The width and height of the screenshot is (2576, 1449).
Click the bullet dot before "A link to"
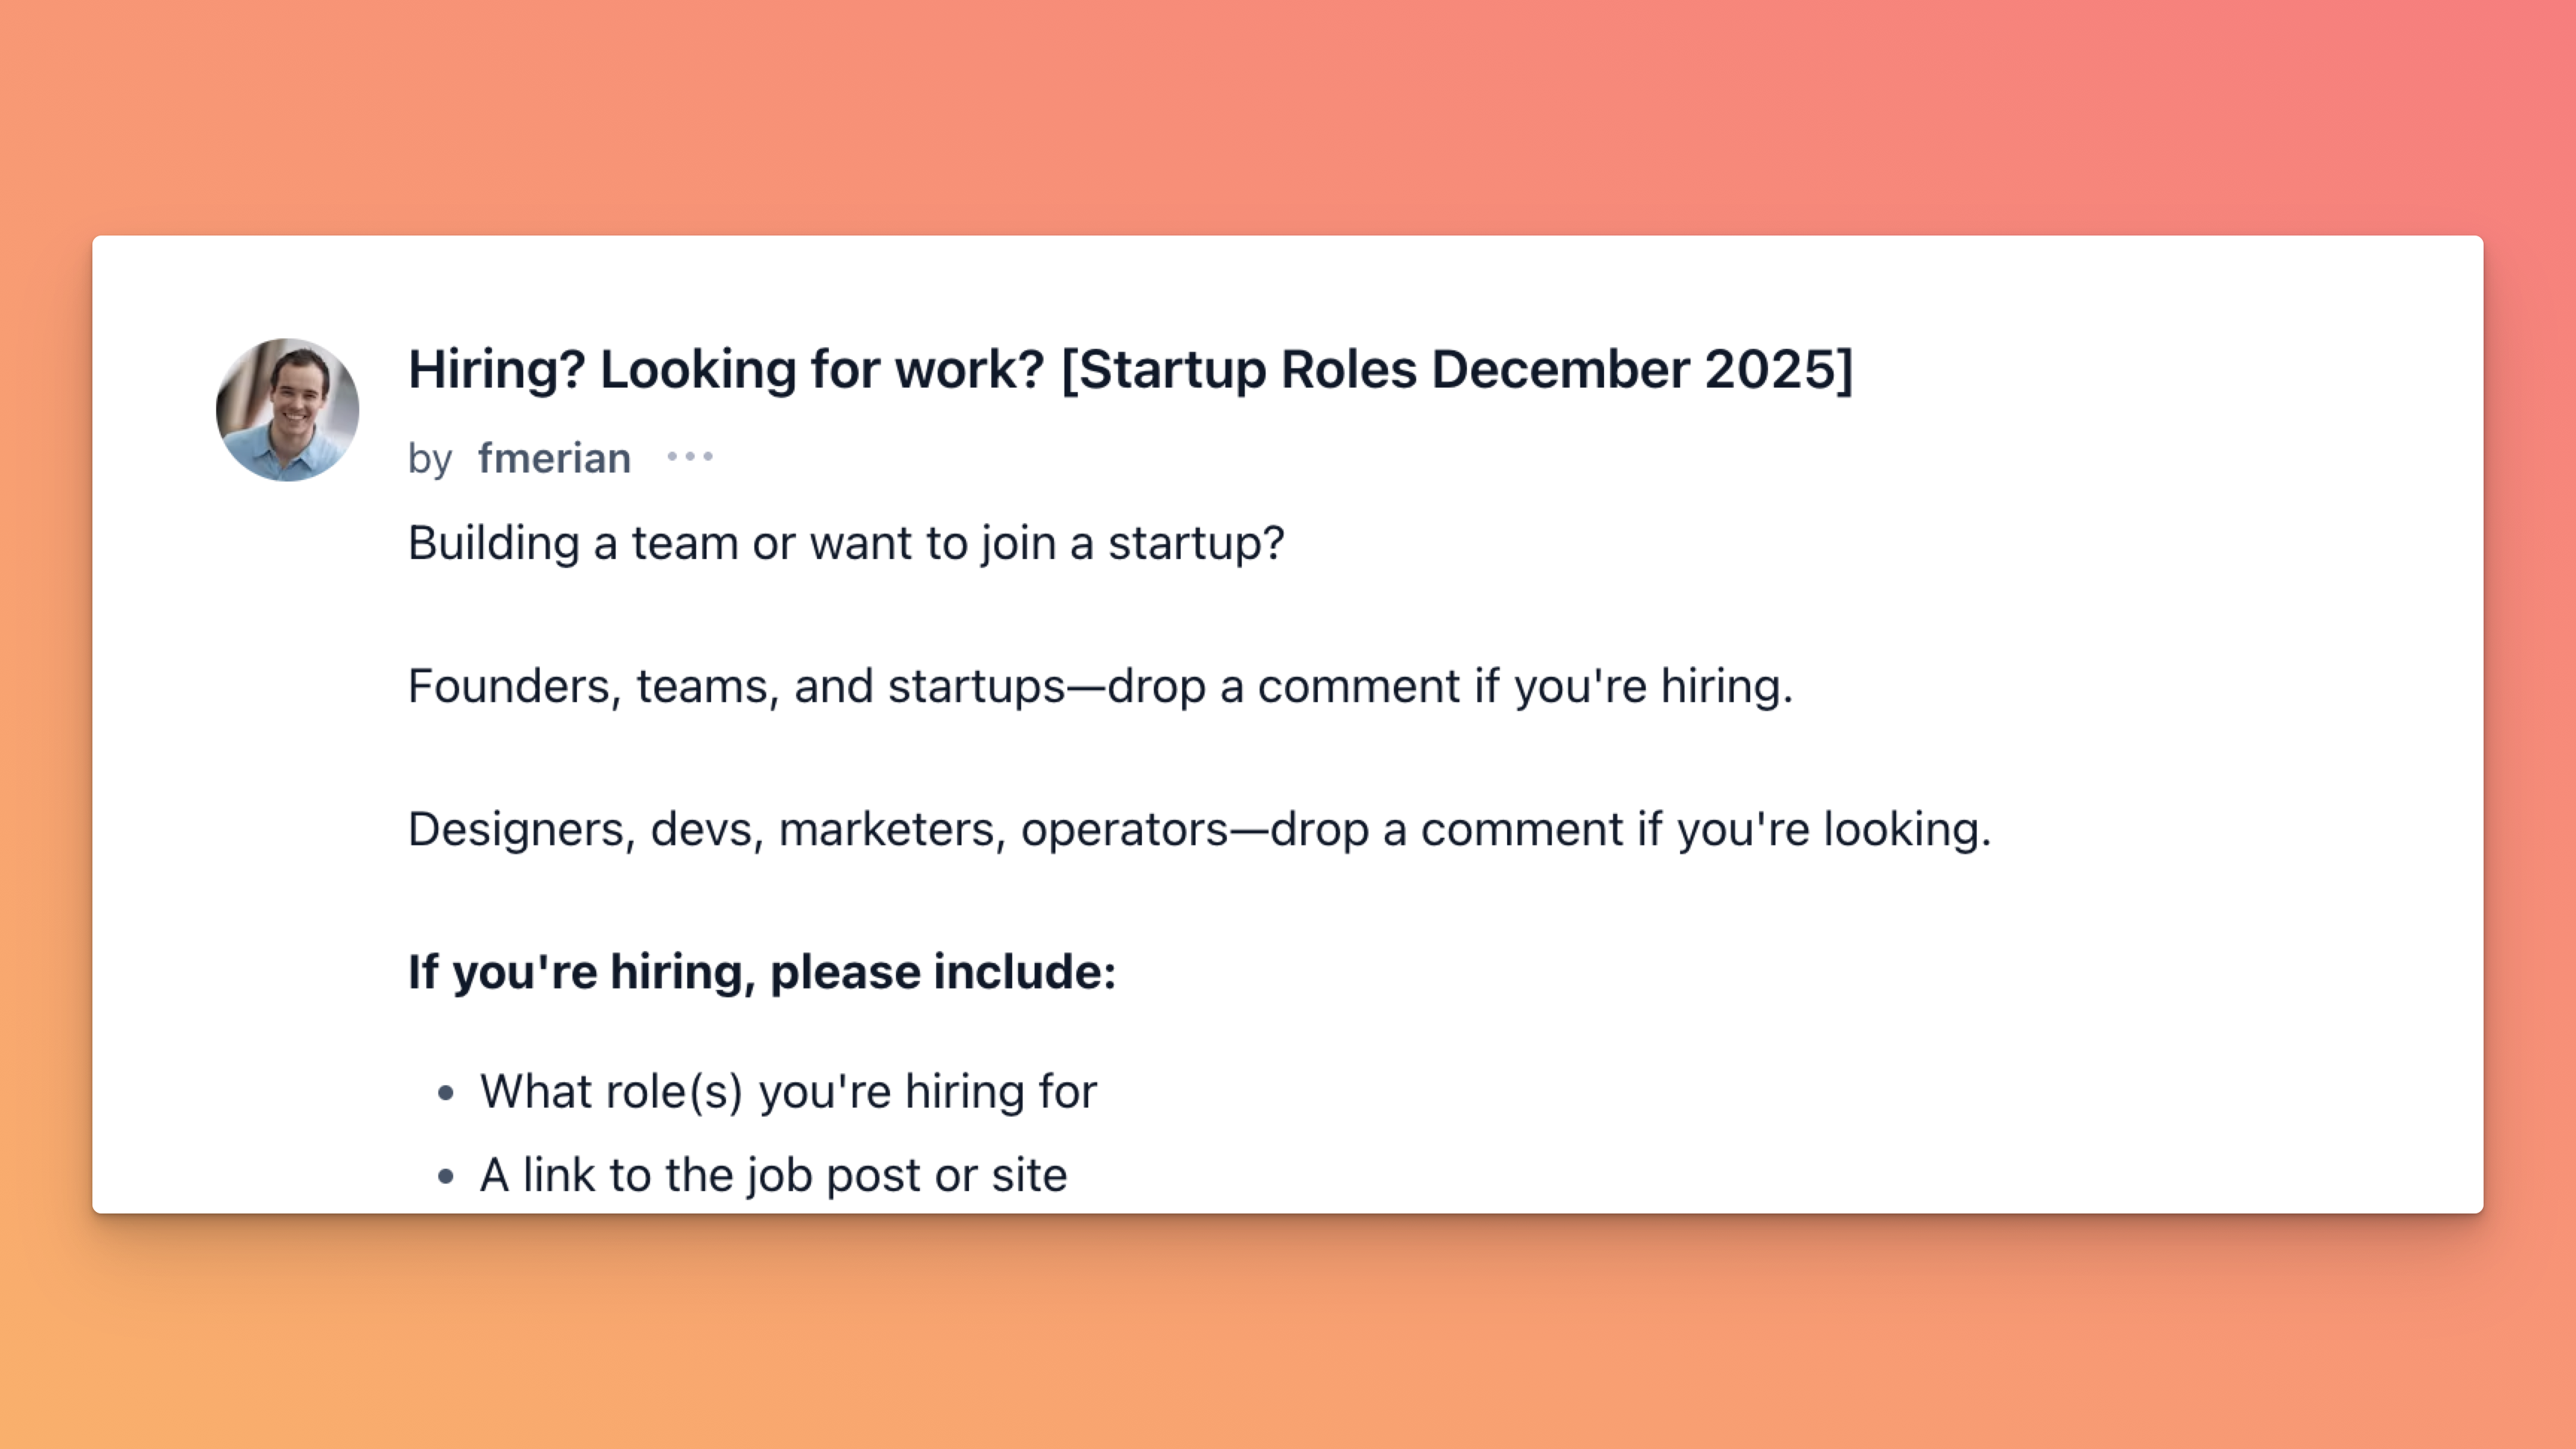446,1177
